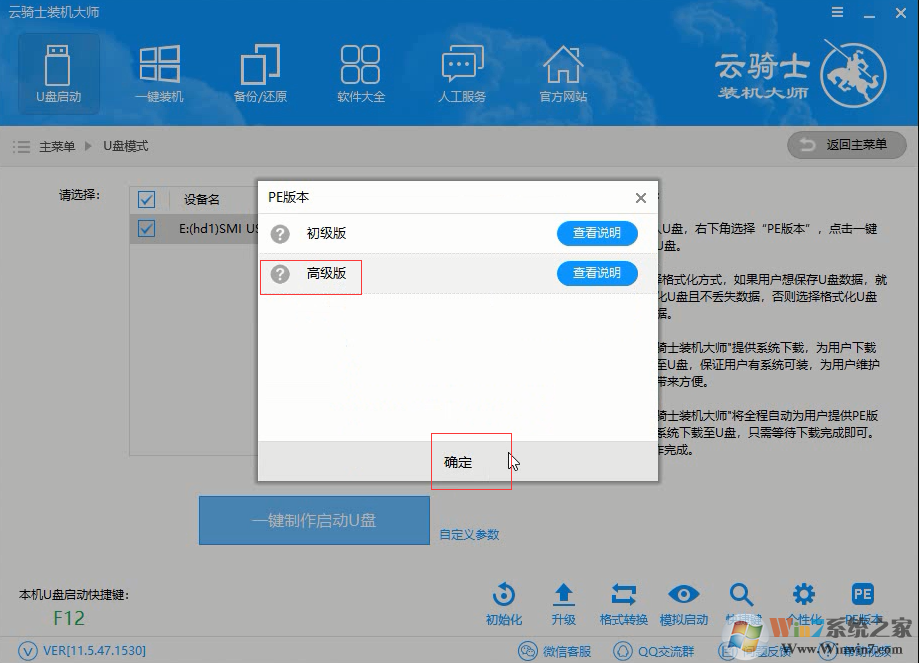Click 查看说明 next to 初级版
919x663 pixels.
coord(597,233)
